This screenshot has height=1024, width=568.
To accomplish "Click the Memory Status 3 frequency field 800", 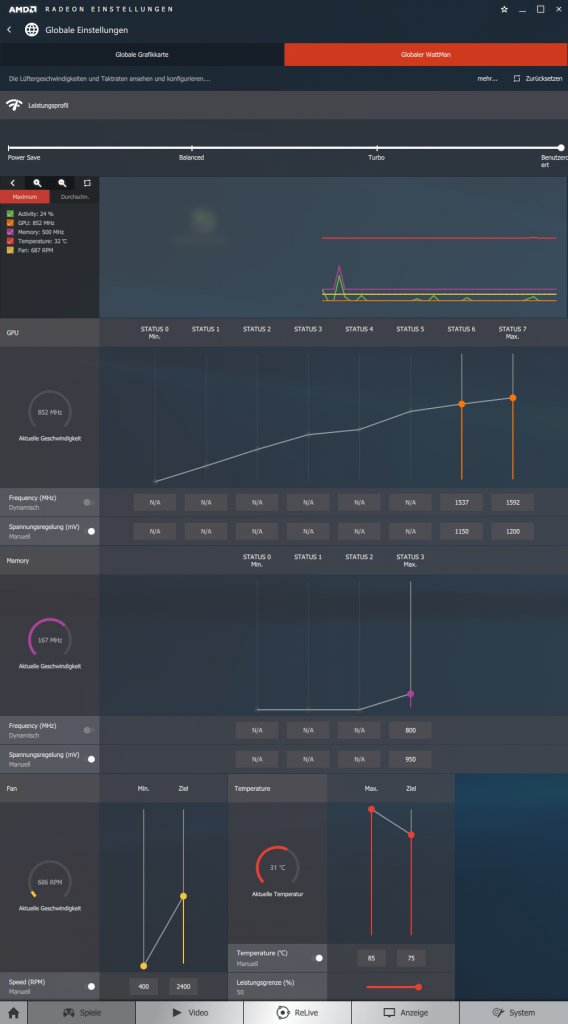I will (410, 730).
